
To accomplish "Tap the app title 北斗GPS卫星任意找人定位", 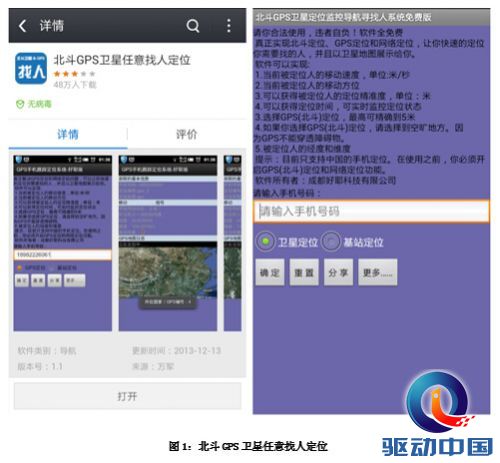I will tap(122, 60).
